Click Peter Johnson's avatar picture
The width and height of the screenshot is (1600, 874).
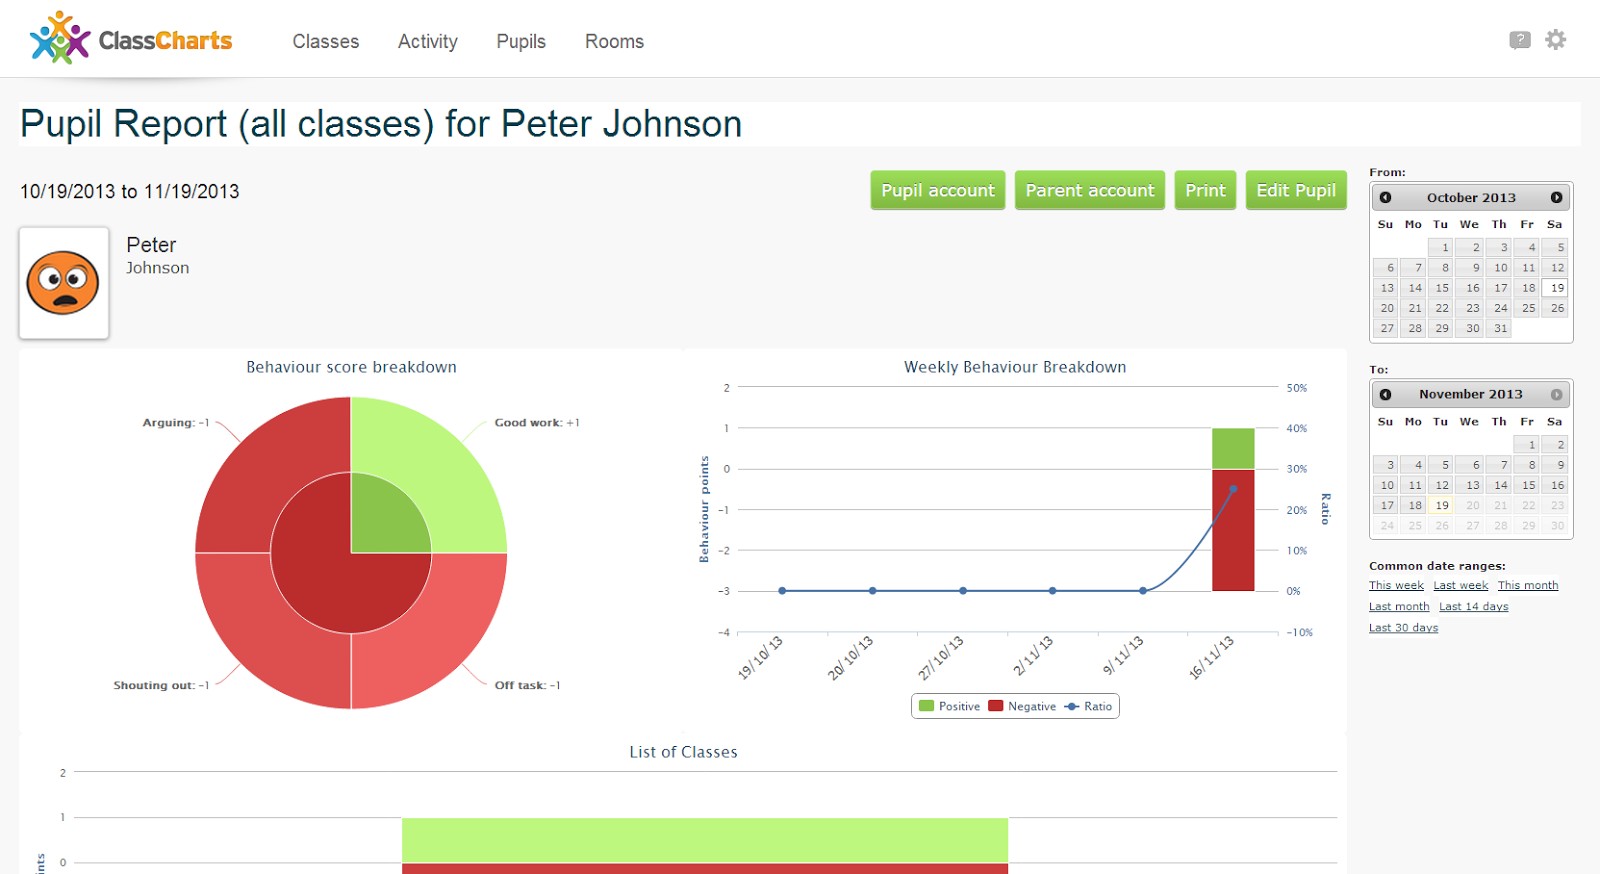coord(64,283)
